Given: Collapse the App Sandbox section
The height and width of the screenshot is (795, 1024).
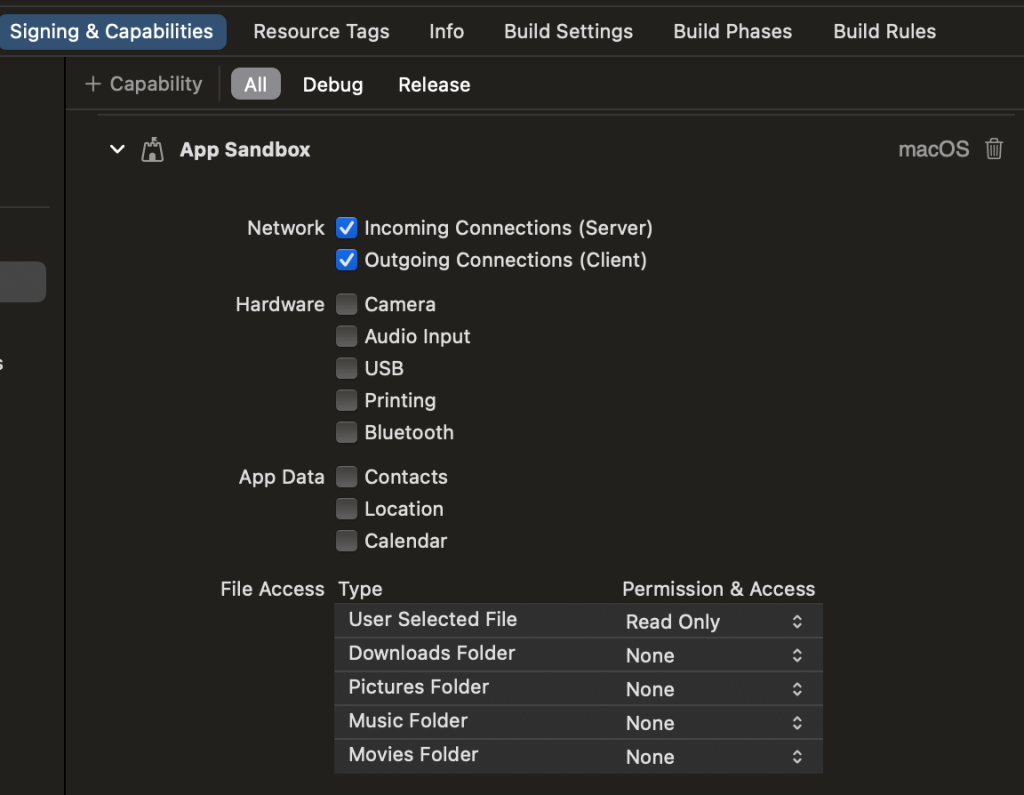Looking at the screenshot, I should (118, 150).
